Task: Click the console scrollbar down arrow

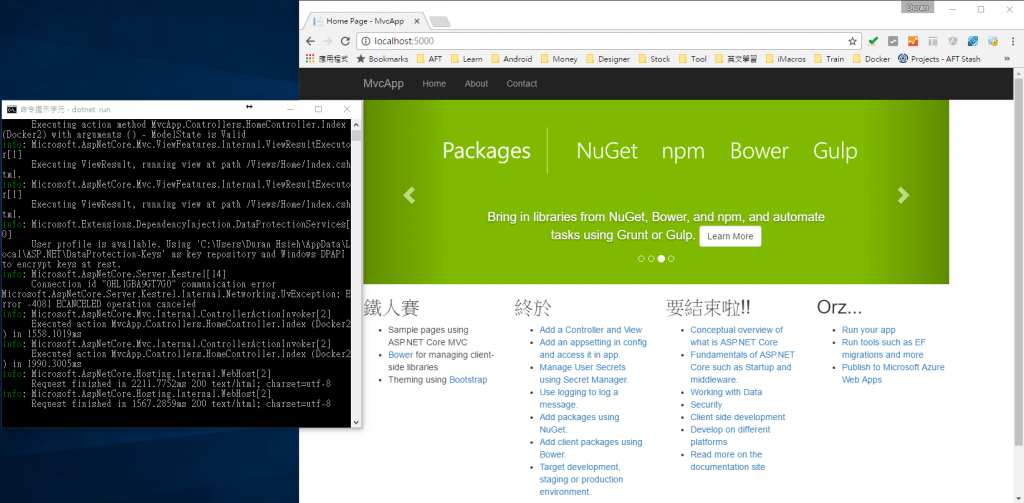Action: tap(356, 423)
